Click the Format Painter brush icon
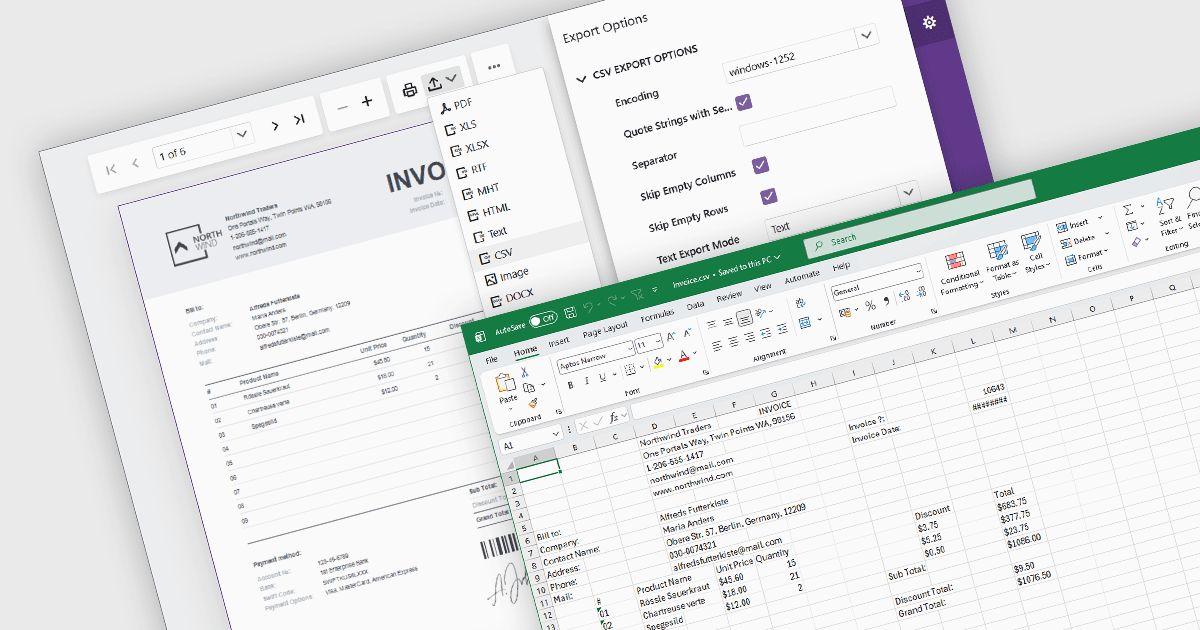The height and width of the screenshot is (630, 1200). coord(533,402)
